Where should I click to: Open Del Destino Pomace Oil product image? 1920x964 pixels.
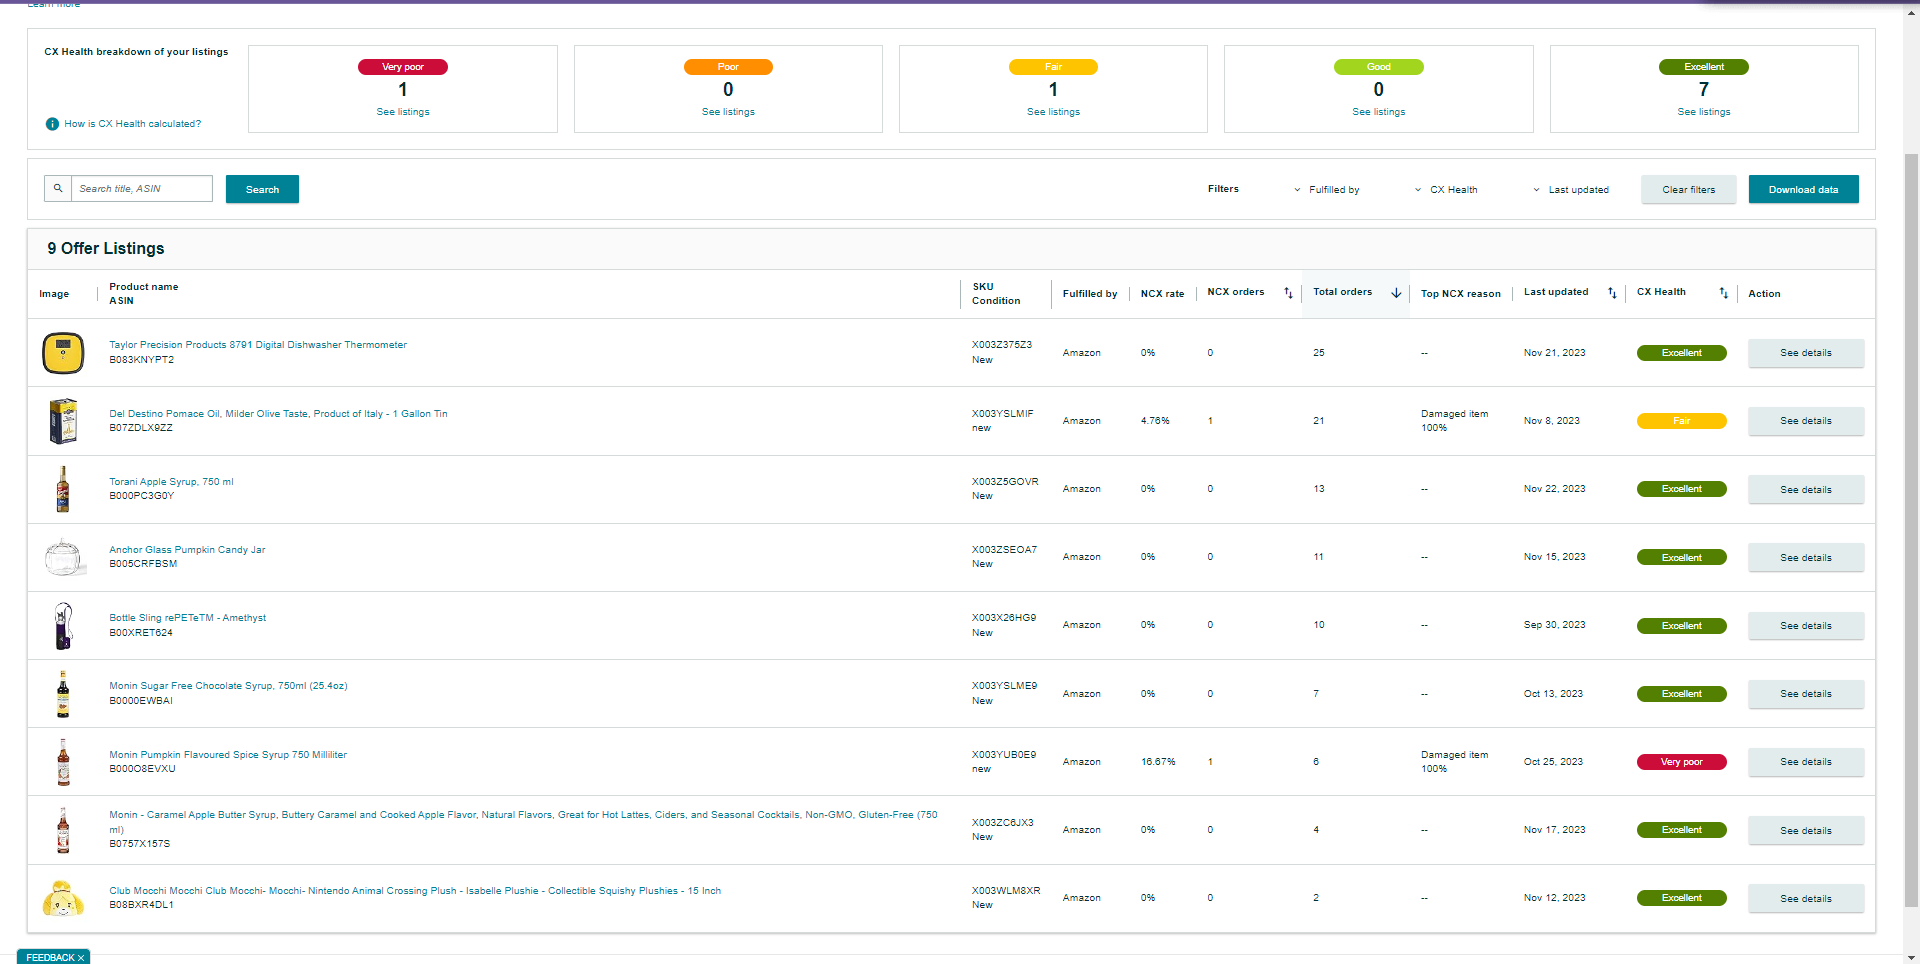coord(63,421)
